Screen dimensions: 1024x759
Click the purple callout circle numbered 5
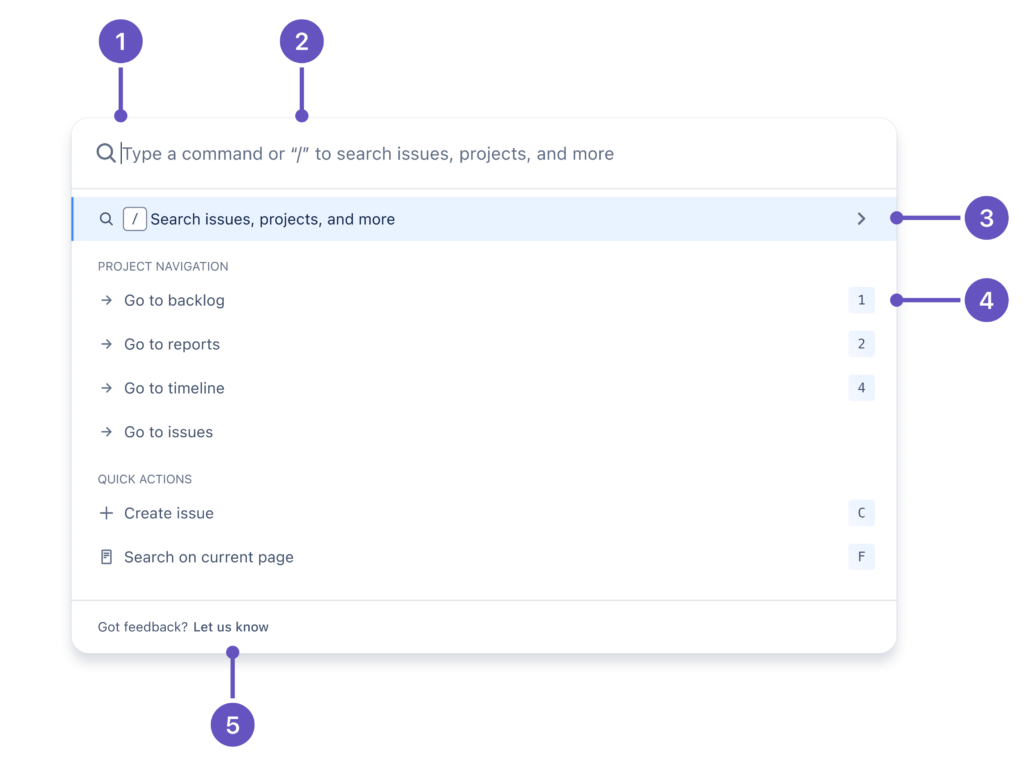232,724
